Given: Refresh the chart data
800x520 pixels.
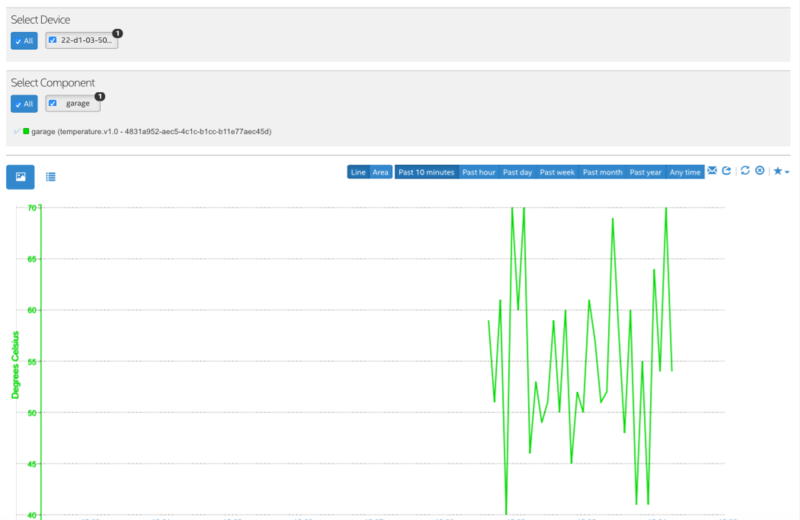Looking at the screenshot, I should pos(745,170).
